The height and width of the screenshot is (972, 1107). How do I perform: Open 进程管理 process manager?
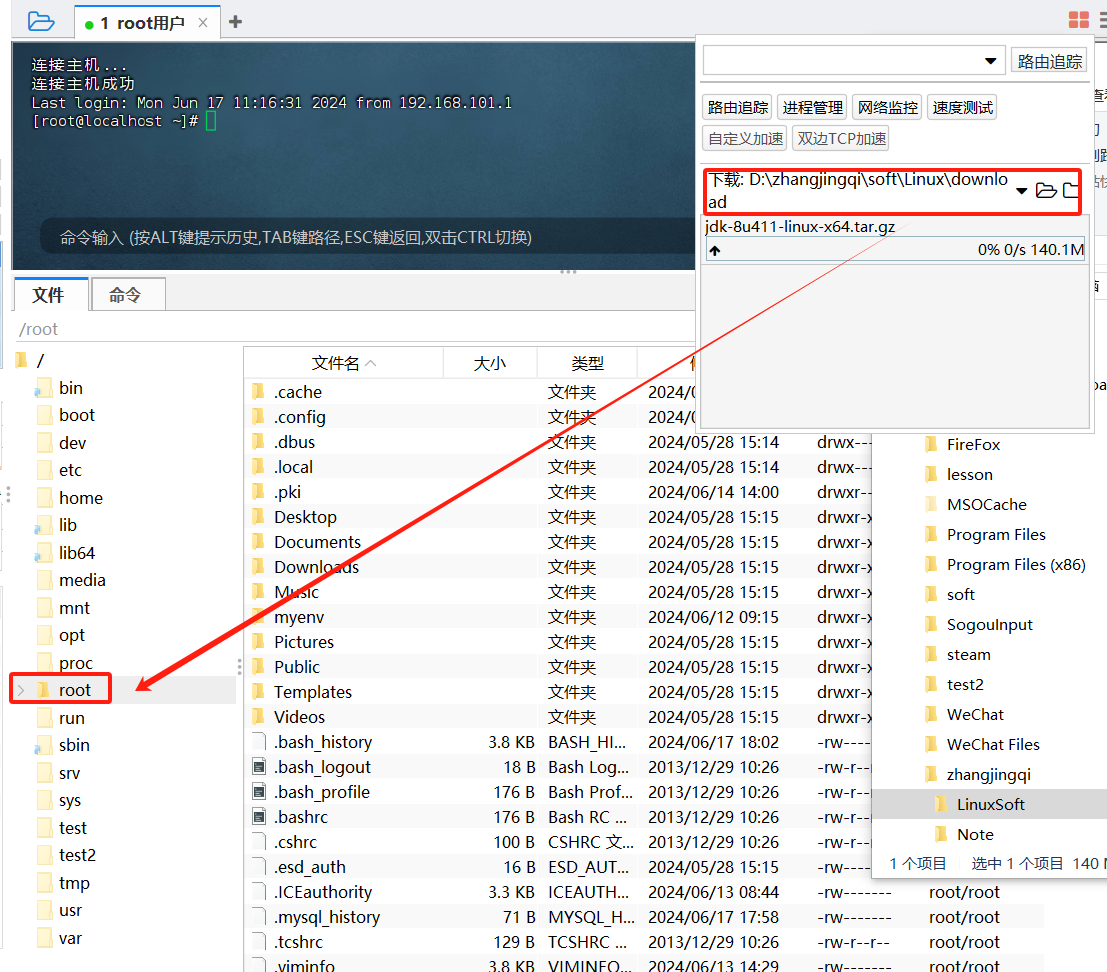(812, 107)
